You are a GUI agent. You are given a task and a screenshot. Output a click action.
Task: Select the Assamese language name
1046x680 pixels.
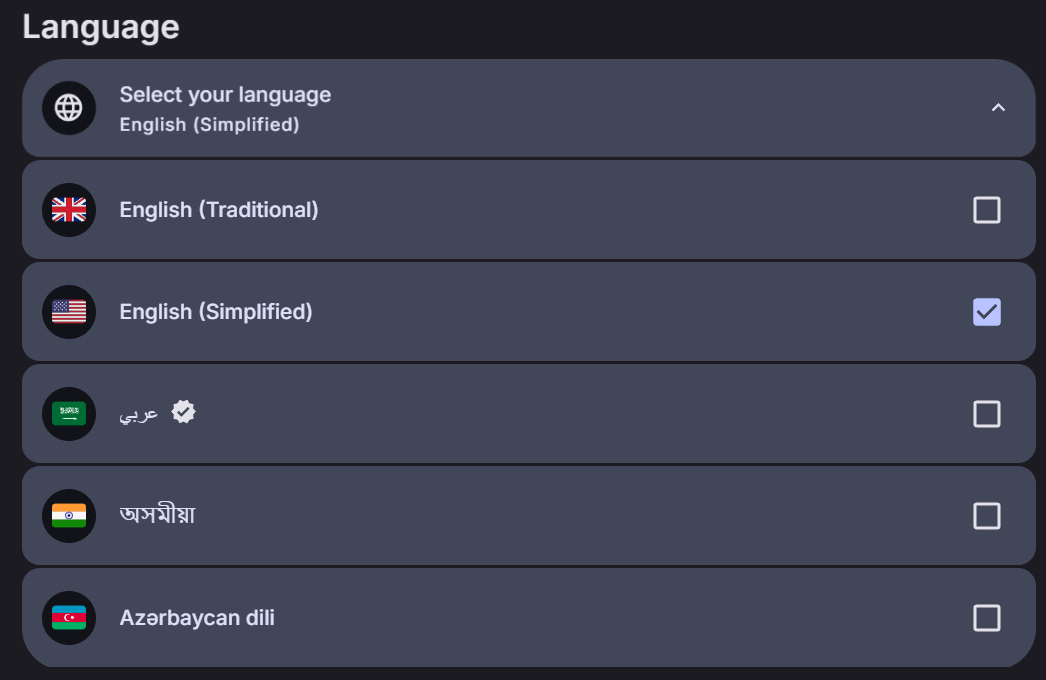(157, 516)
